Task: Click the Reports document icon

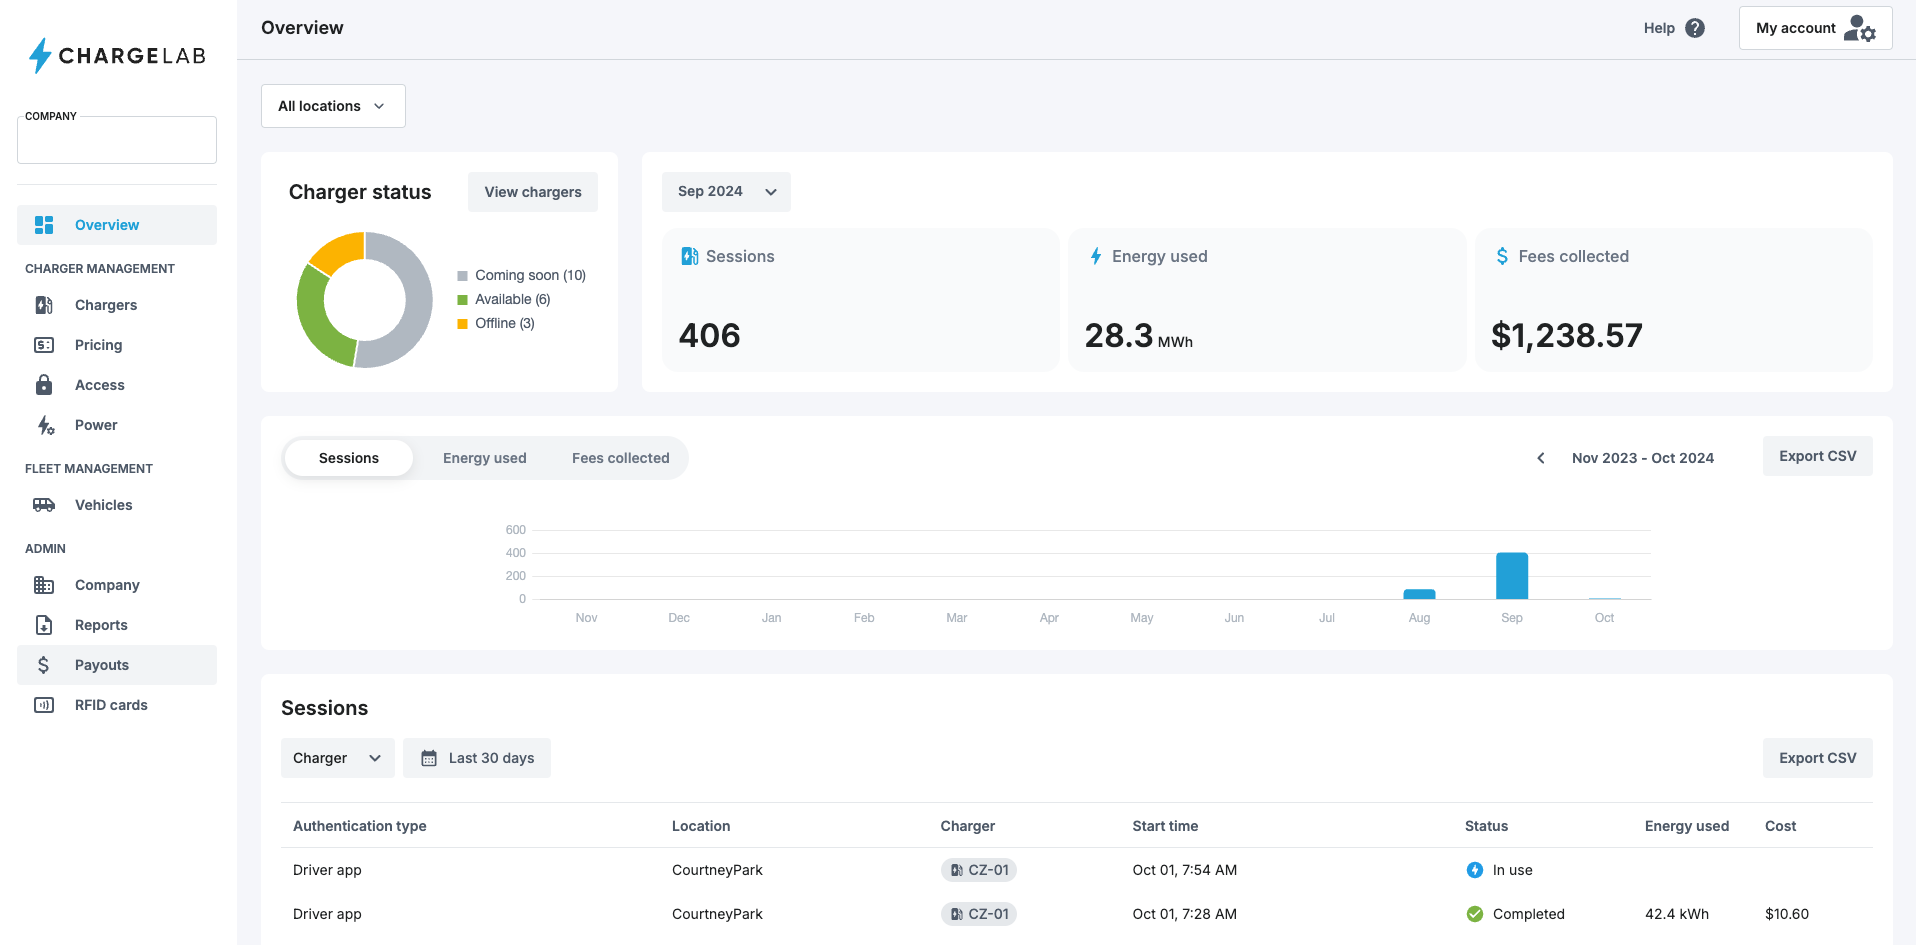Action: click(x=44, y=625)
